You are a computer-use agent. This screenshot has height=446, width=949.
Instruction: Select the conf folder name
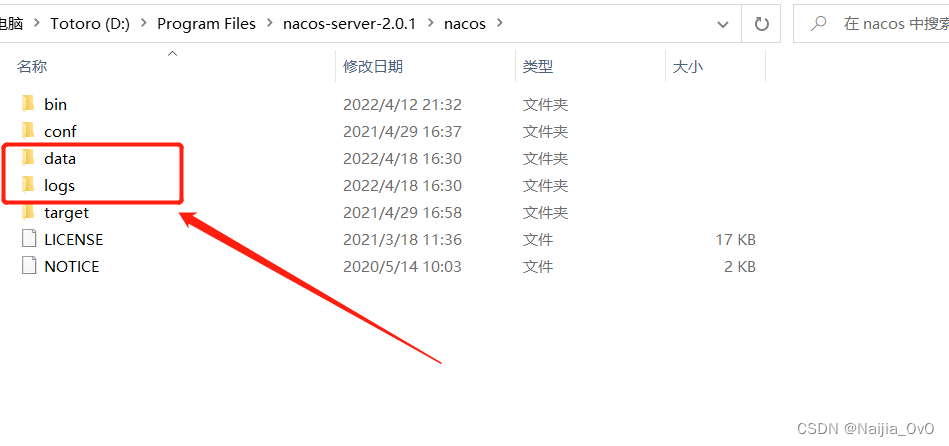[x=60, y=131]
